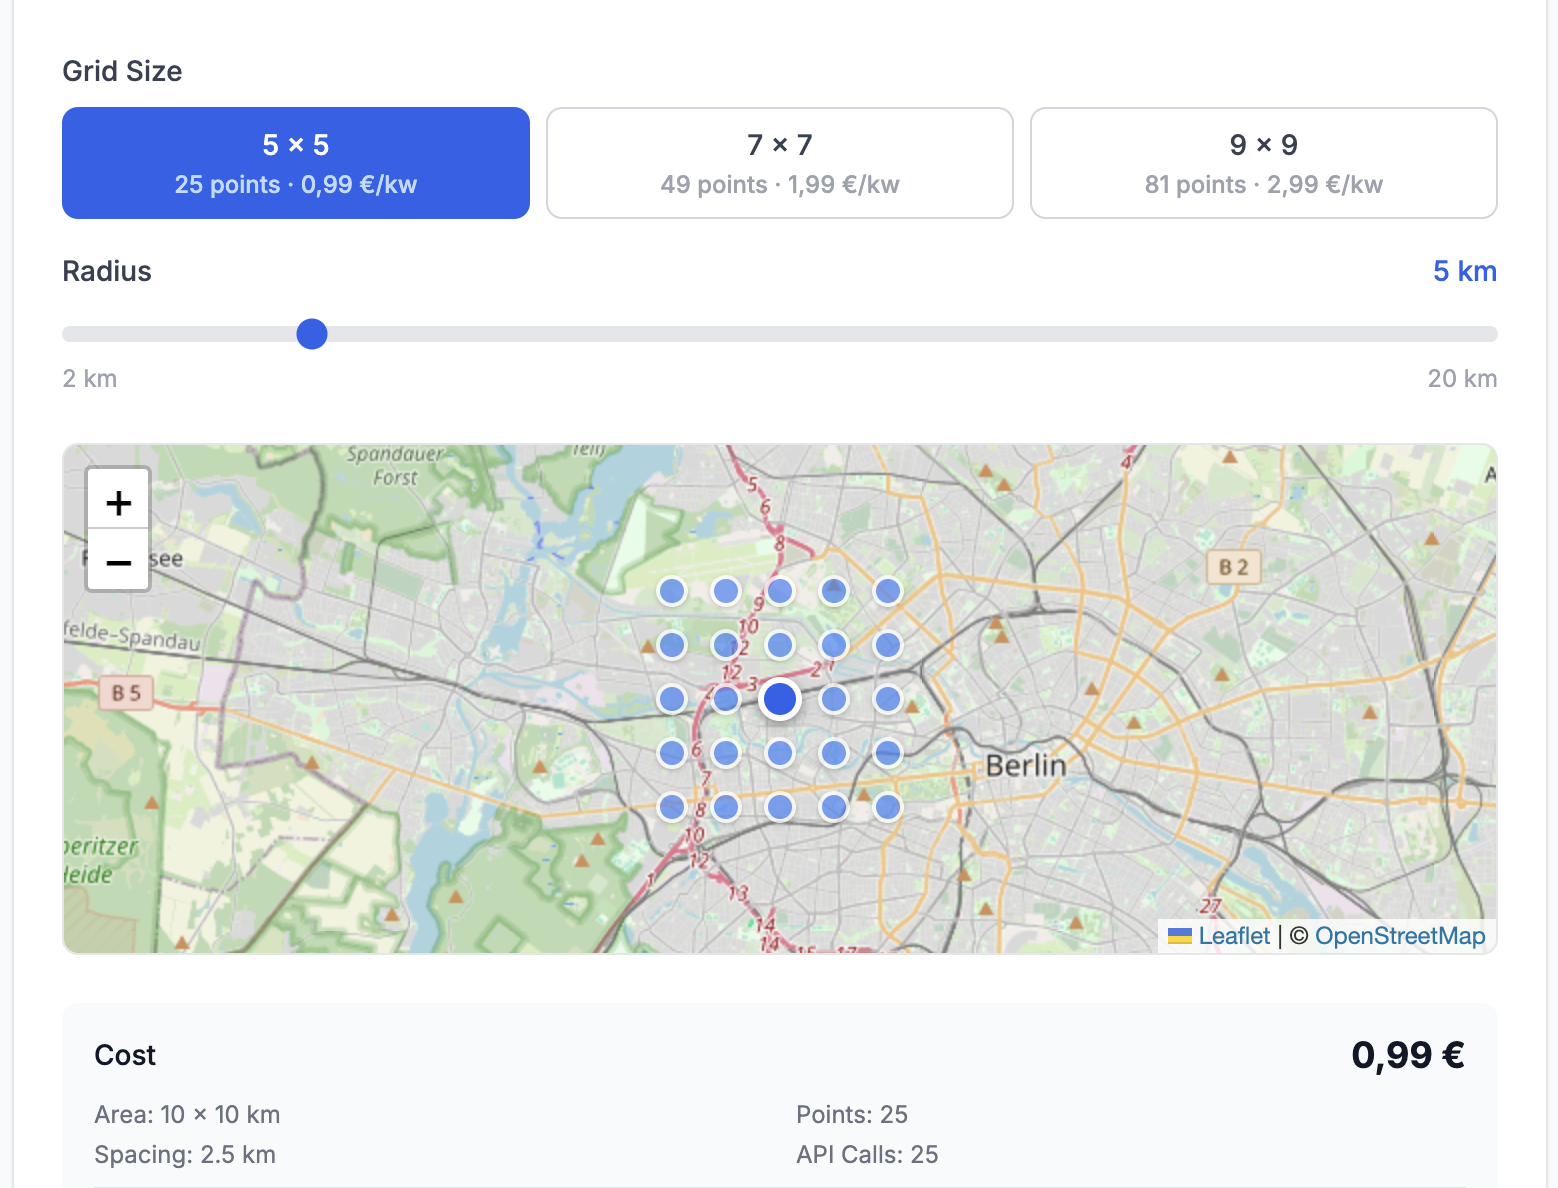The width and height of the screenshot is (1558, 1188).
Task: Choose the 7 × 7 grid with 49 points
Action: 780,163
